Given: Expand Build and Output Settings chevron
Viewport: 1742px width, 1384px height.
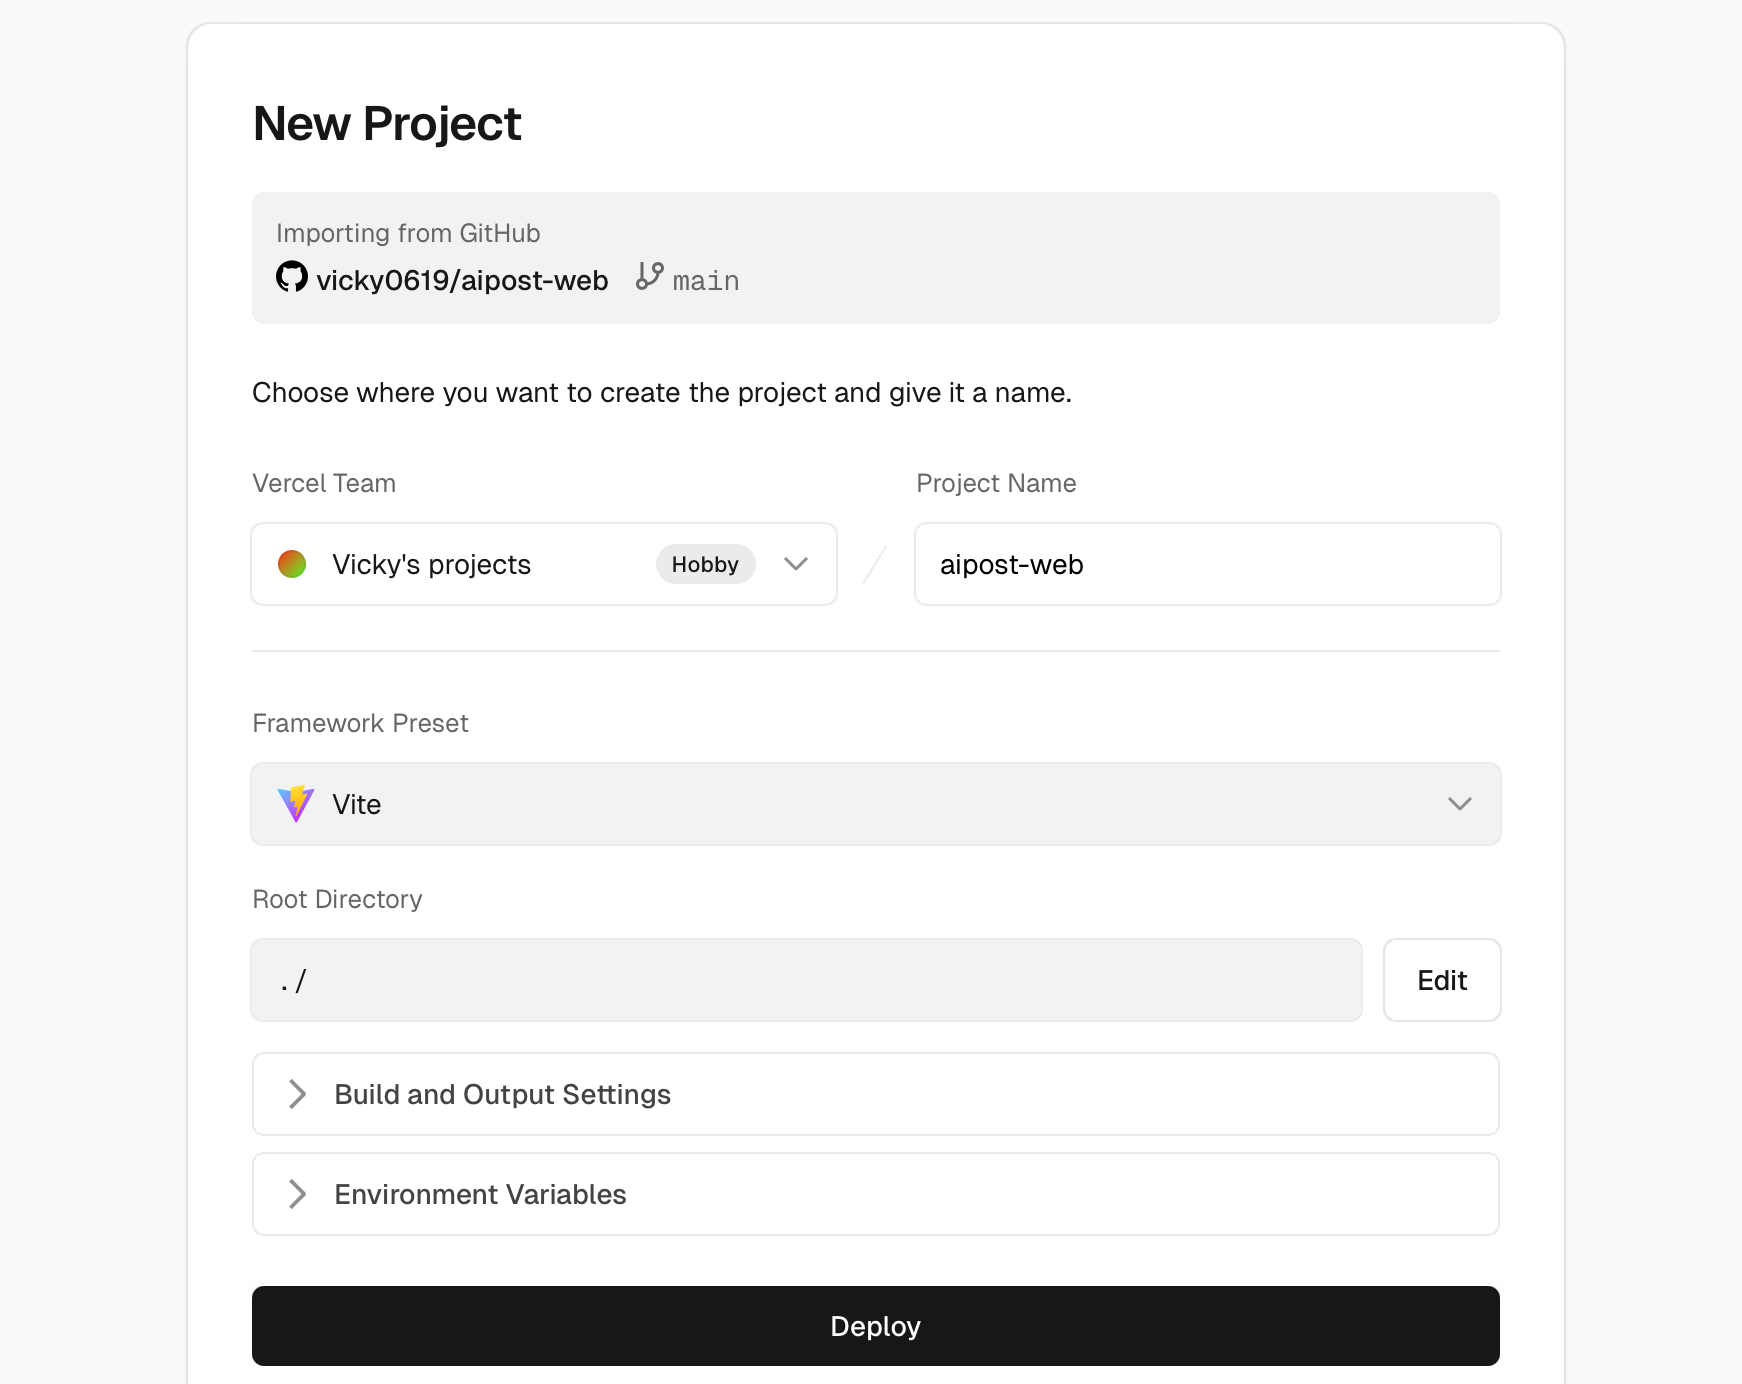Looking at the screenshot, I should click(297, 1094).
